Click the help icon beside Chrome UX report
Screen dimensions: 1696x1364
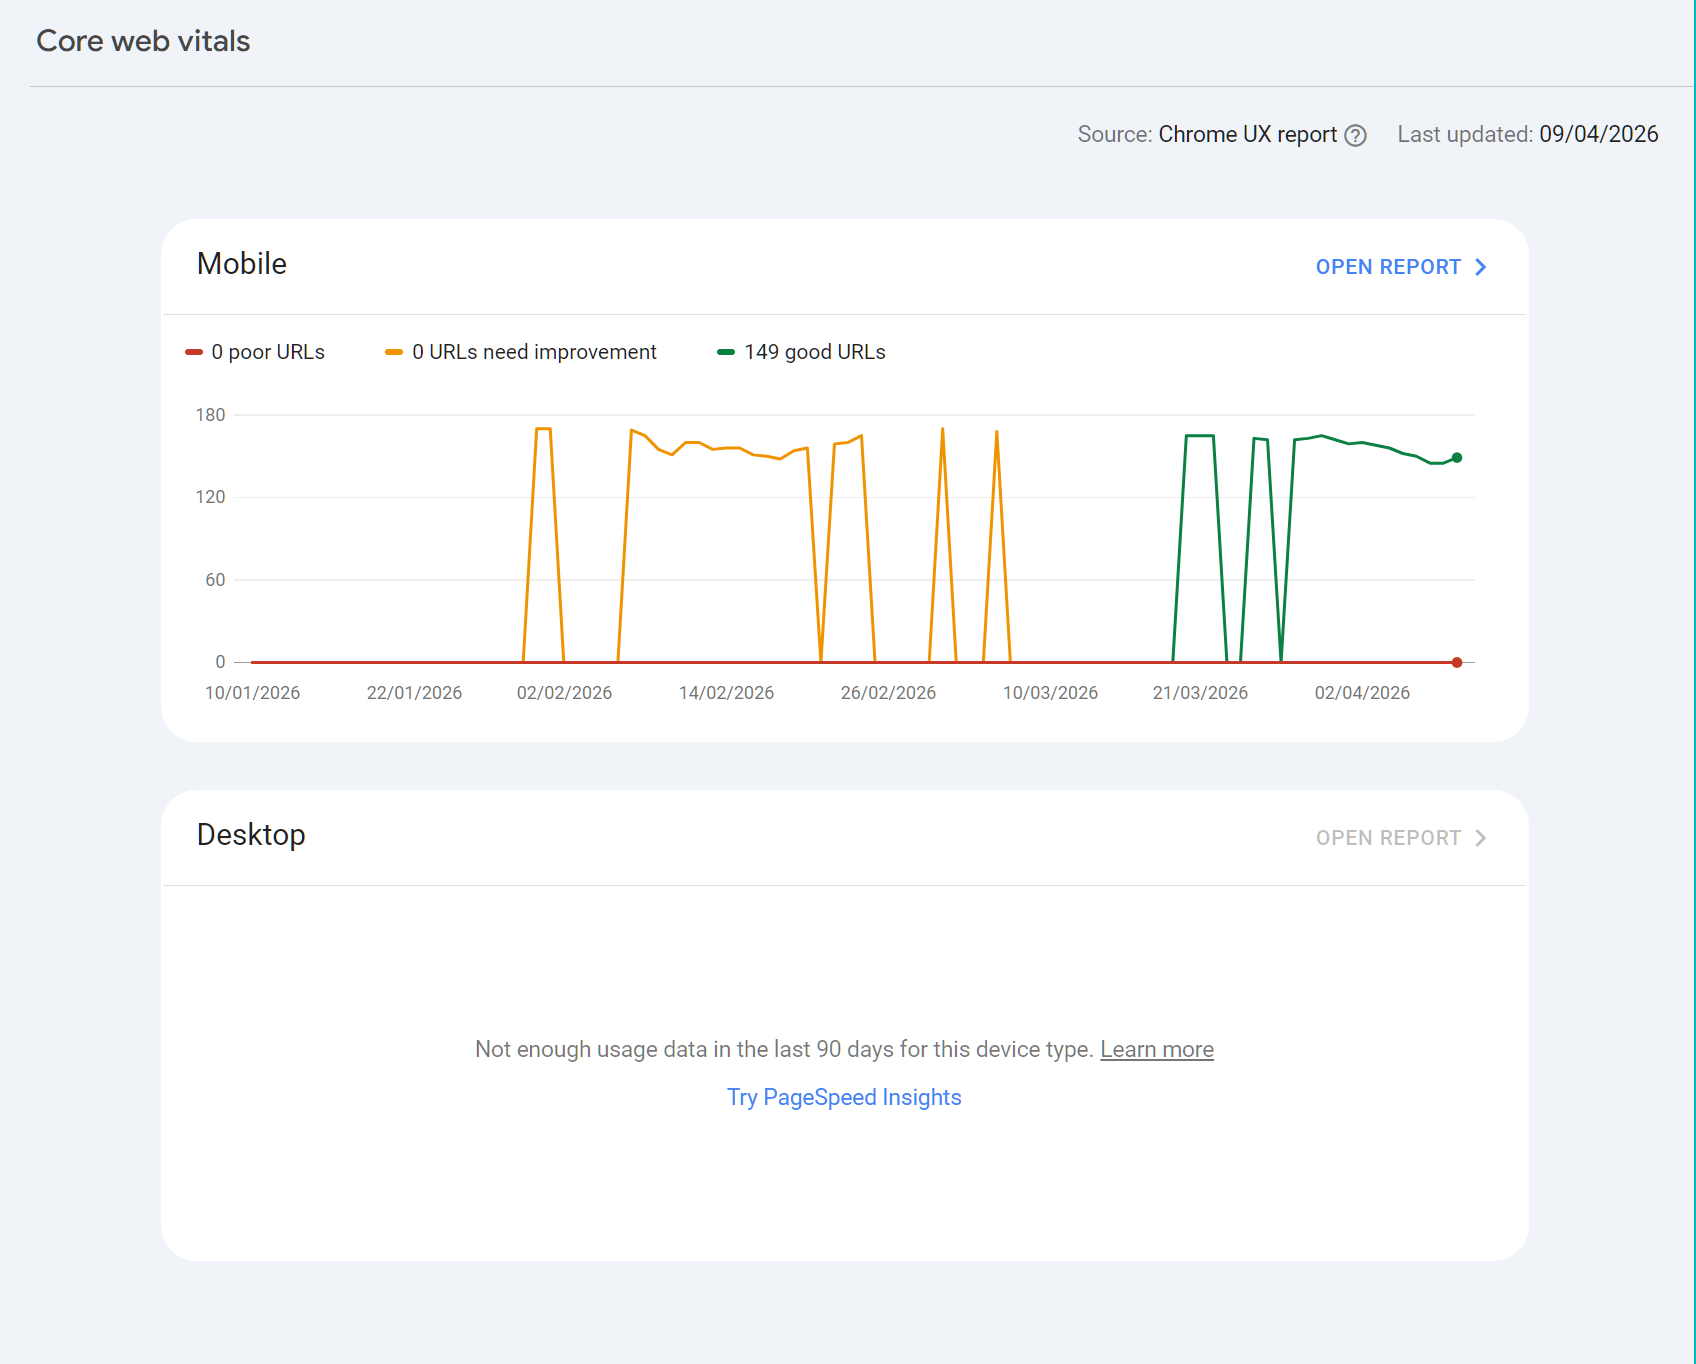(x=1355, y=136)
